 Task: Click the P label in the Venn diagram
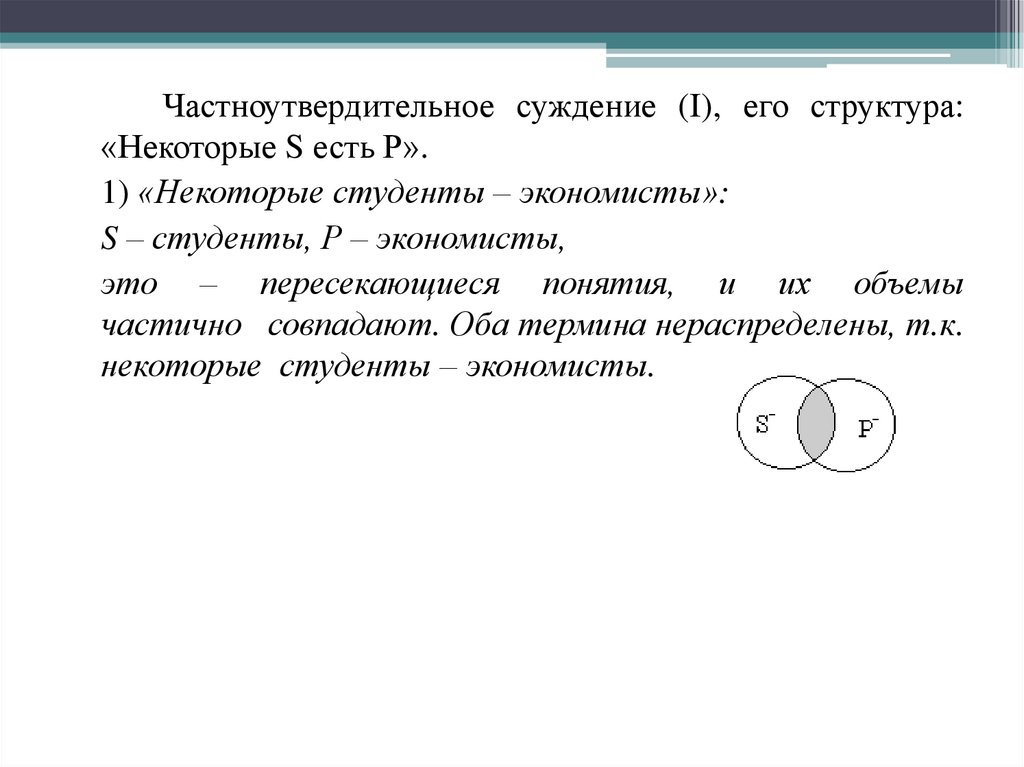(868, 429)
